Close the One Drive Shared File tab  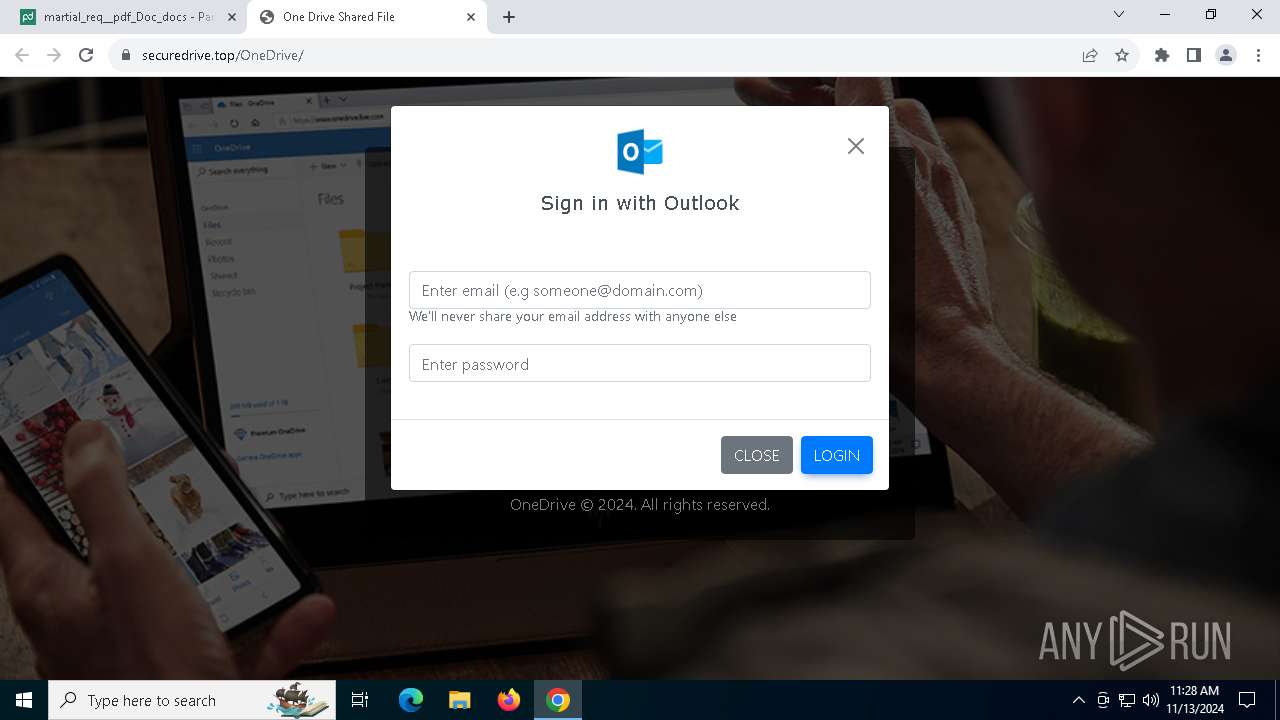[471, 17]
